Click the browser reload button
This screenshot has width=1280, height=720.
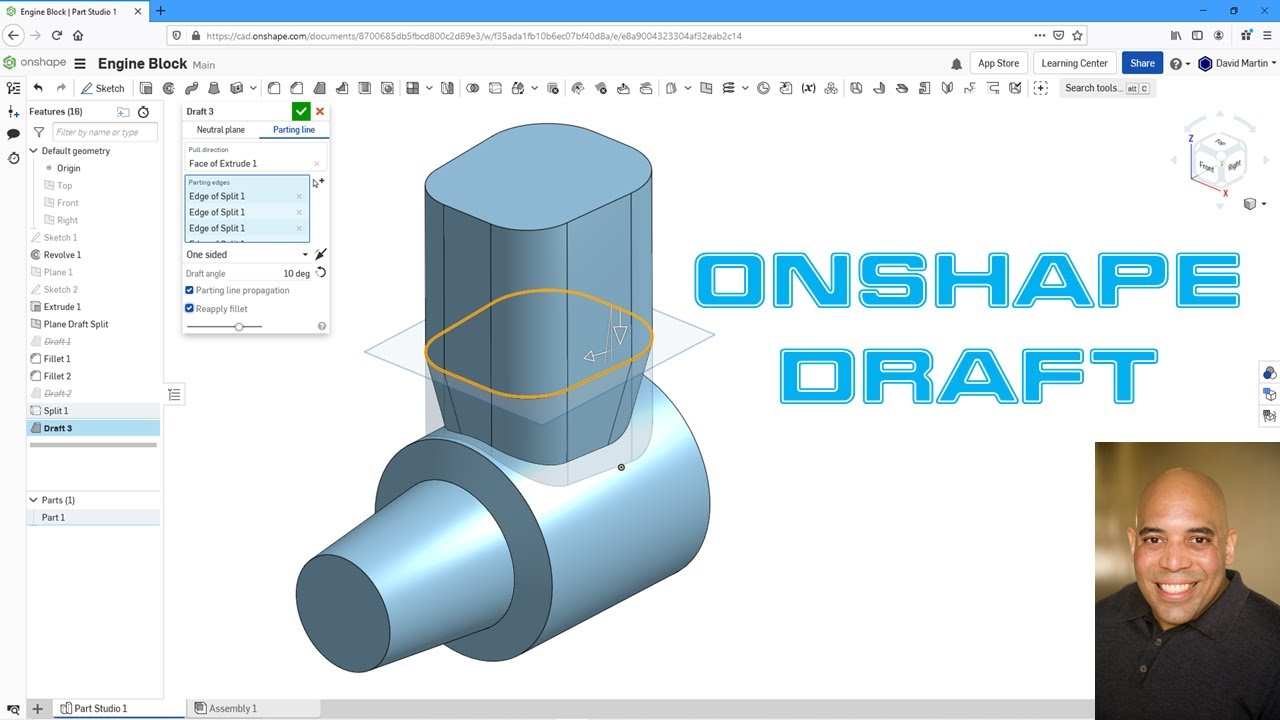(x=57, y=35)
